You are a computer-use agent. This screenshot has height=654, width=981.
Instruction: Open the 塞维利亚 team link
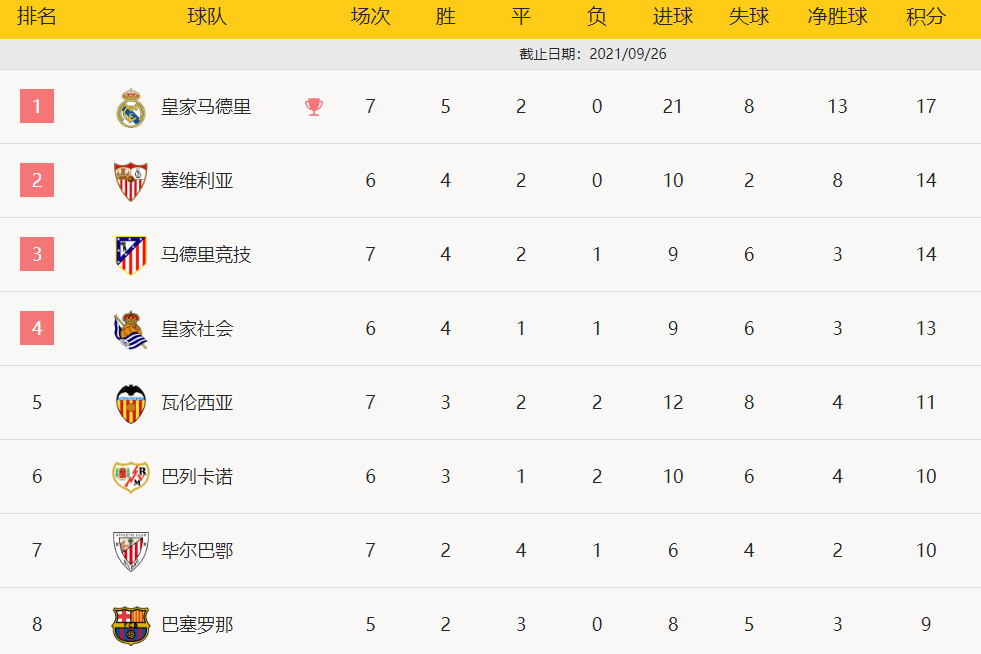(x=197, y=181)
